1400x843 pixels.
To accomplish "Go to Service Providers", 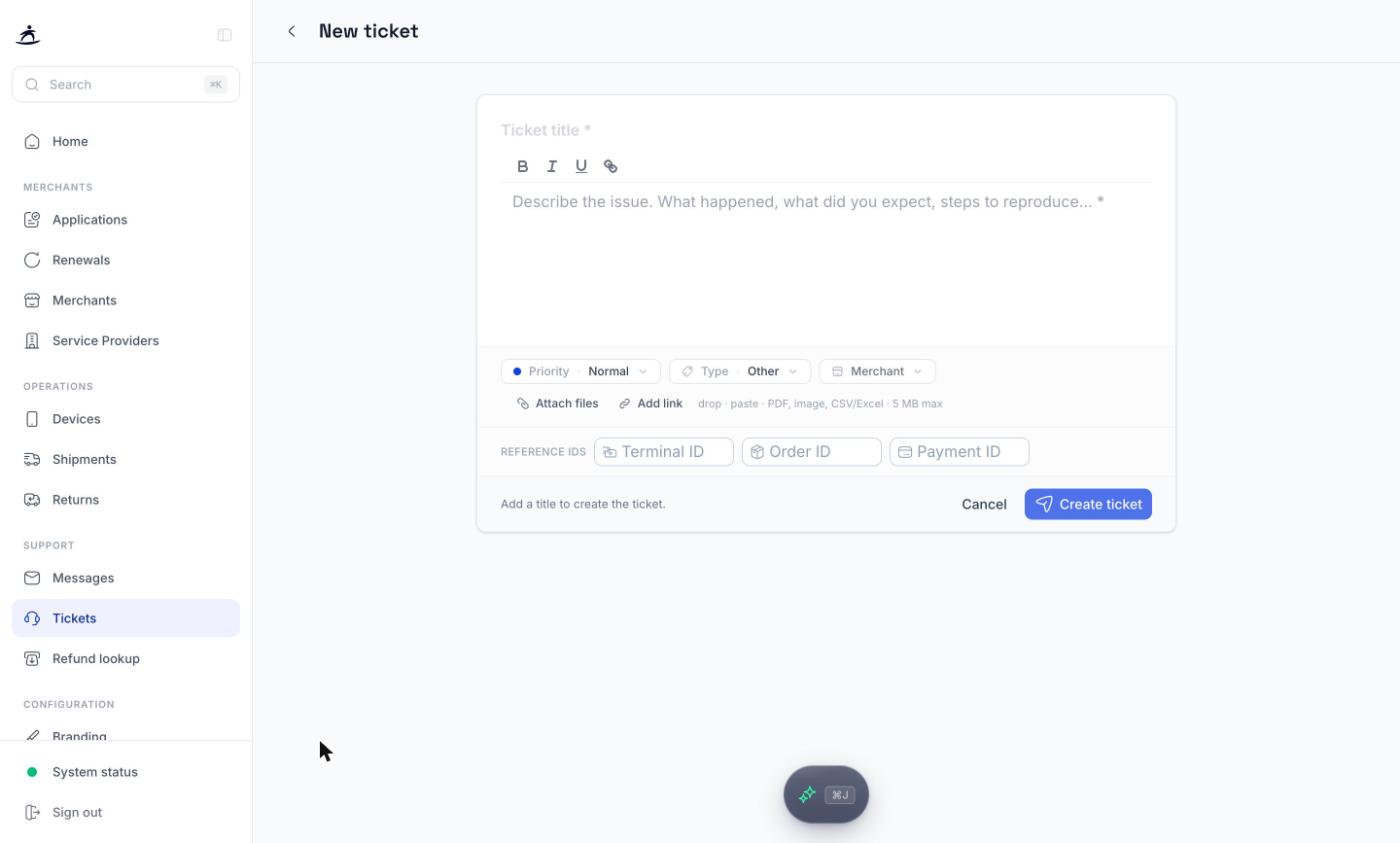I will (x=126, y=341).
